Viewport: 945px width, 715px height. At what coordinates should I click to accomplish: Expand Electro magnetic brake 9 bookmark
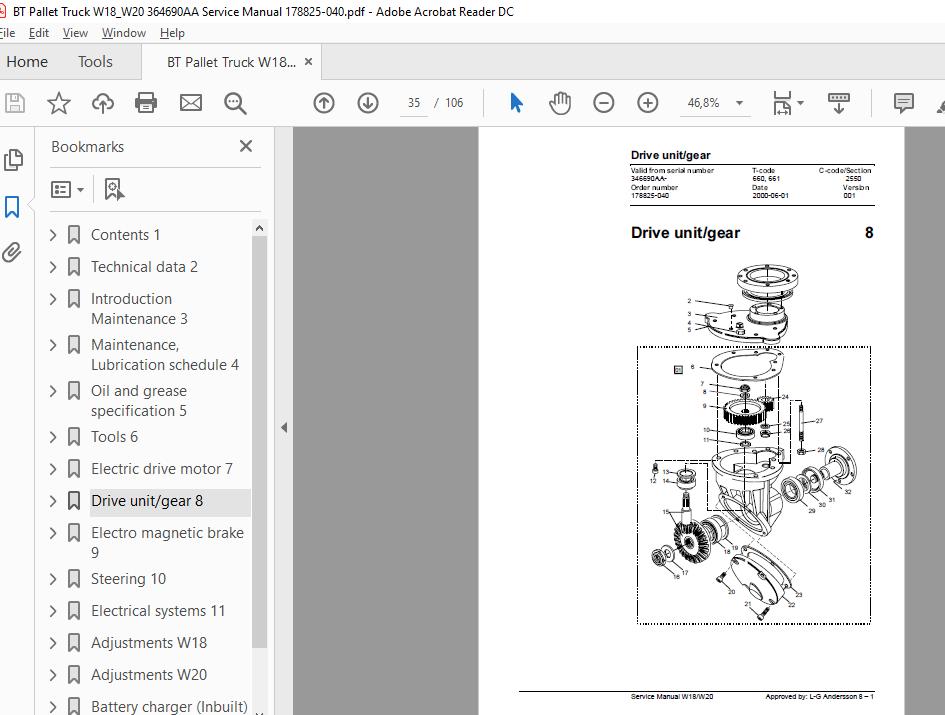pyautogui.click(x=53, y=533)
